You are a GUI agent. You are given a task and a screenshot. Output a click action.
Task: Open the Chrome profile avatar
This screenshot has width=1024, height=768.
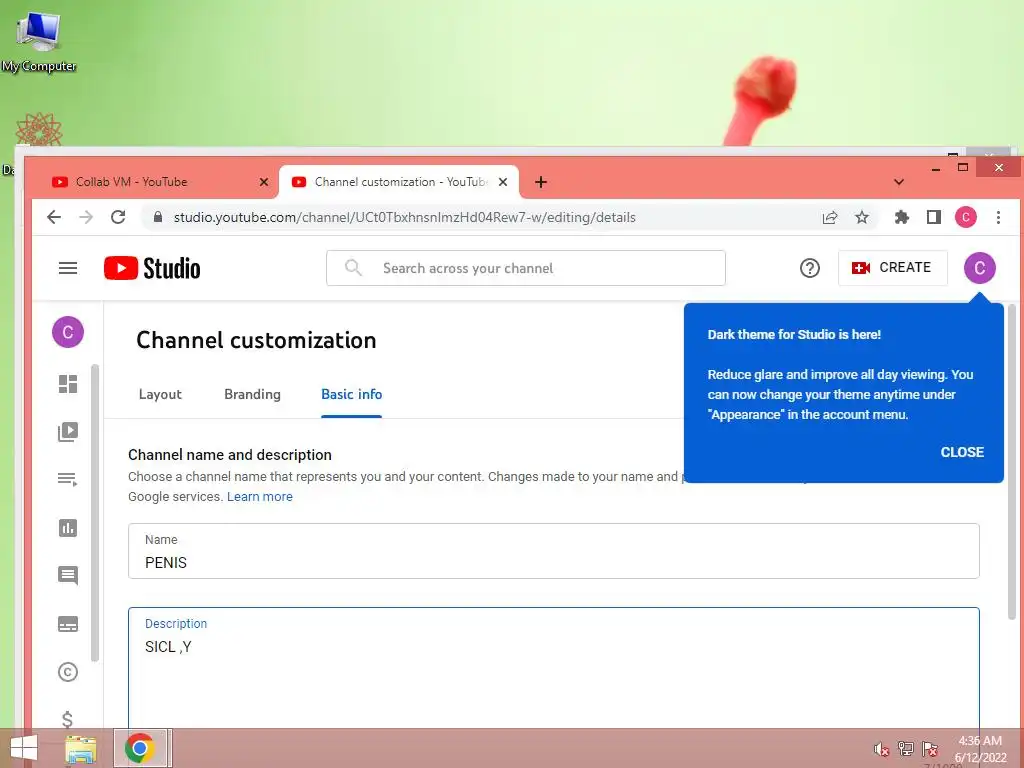click(966, 217)
